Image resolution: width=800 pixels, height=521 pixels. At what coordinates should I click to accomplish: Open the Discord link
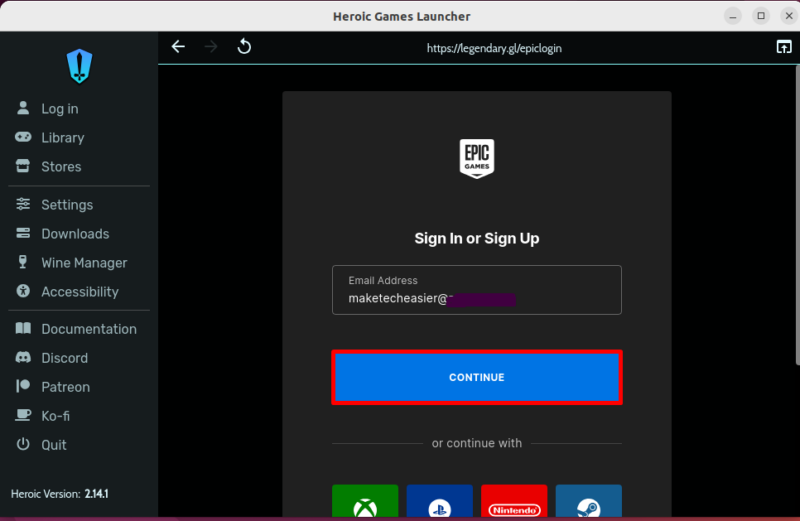[x=64, y=358]
